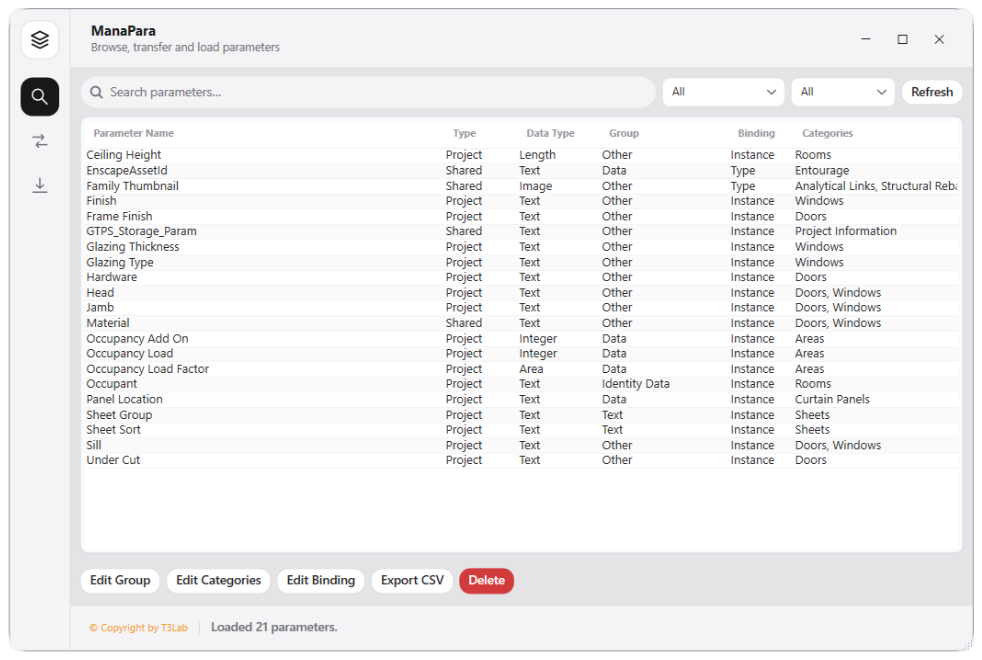Select the Family Thumbnail row
This screenshot has width=982, height=660.
tap(521, 186)
